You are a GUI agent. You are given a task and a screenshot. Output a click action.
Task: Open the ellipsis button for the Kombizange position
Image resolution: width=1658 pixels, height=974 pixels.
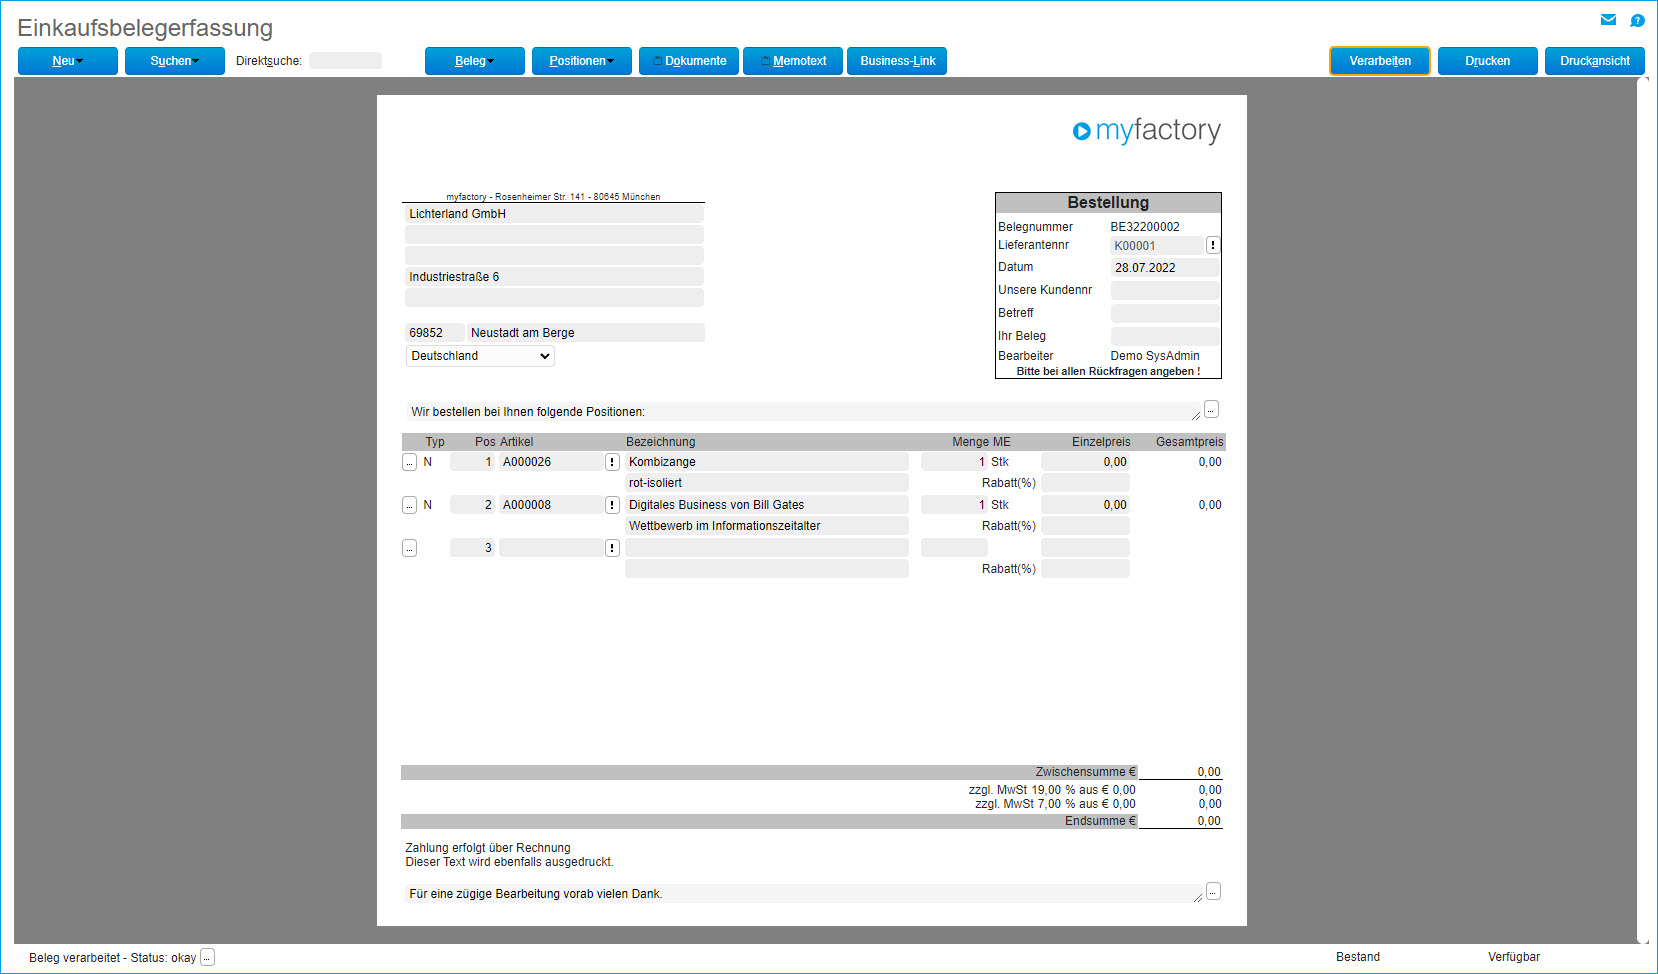tap(409, 462)
